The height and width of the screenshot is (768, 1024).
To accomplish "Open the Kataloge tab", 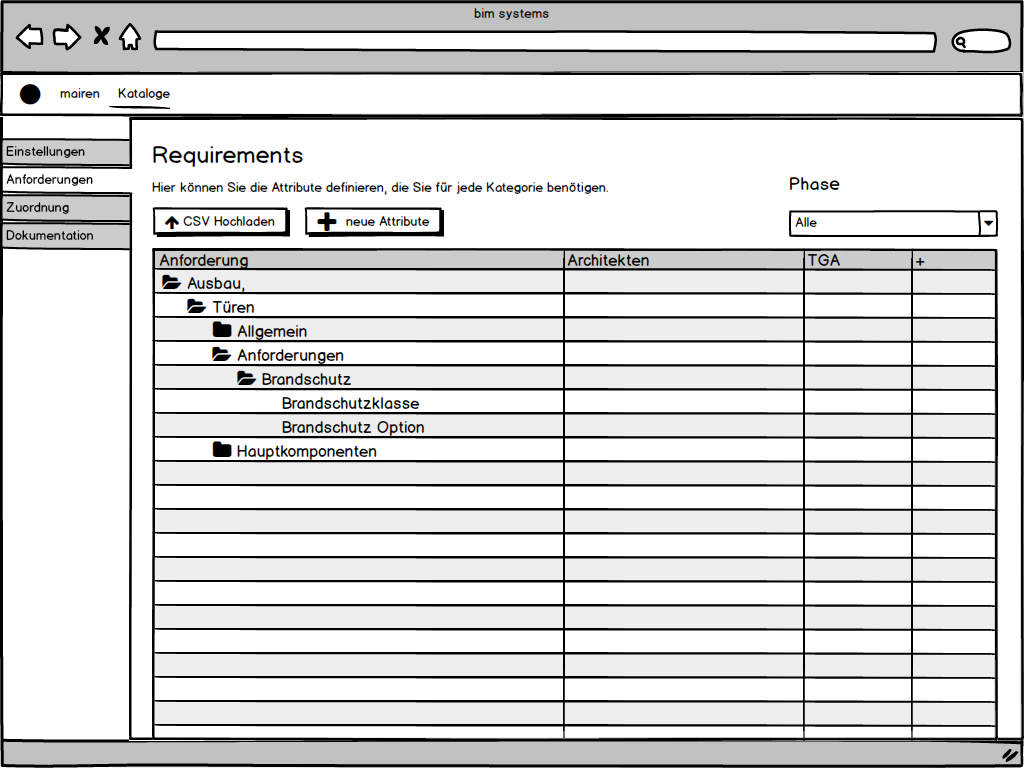I will coord(143,94).
